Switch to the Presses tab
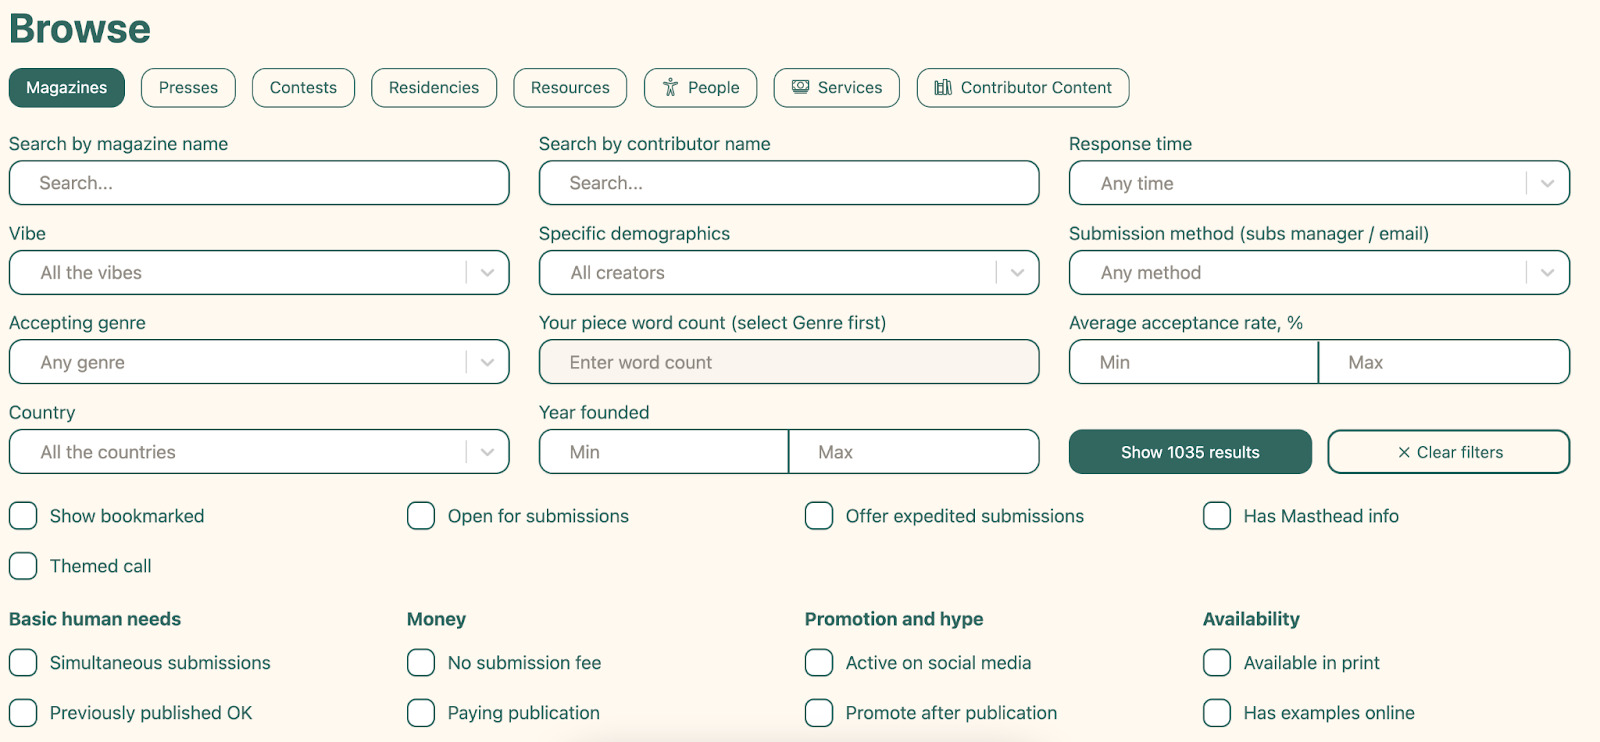This screenshot has height=742, width=1600. [x=188, y=88]
